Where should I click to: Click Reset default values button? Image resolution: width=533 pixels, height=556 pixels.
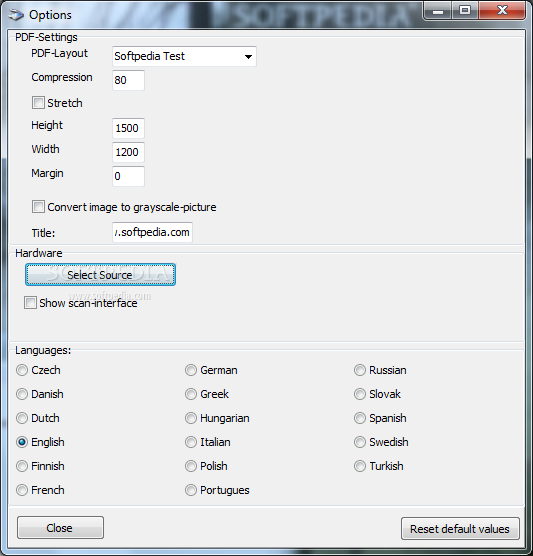[x=460, y=529]
